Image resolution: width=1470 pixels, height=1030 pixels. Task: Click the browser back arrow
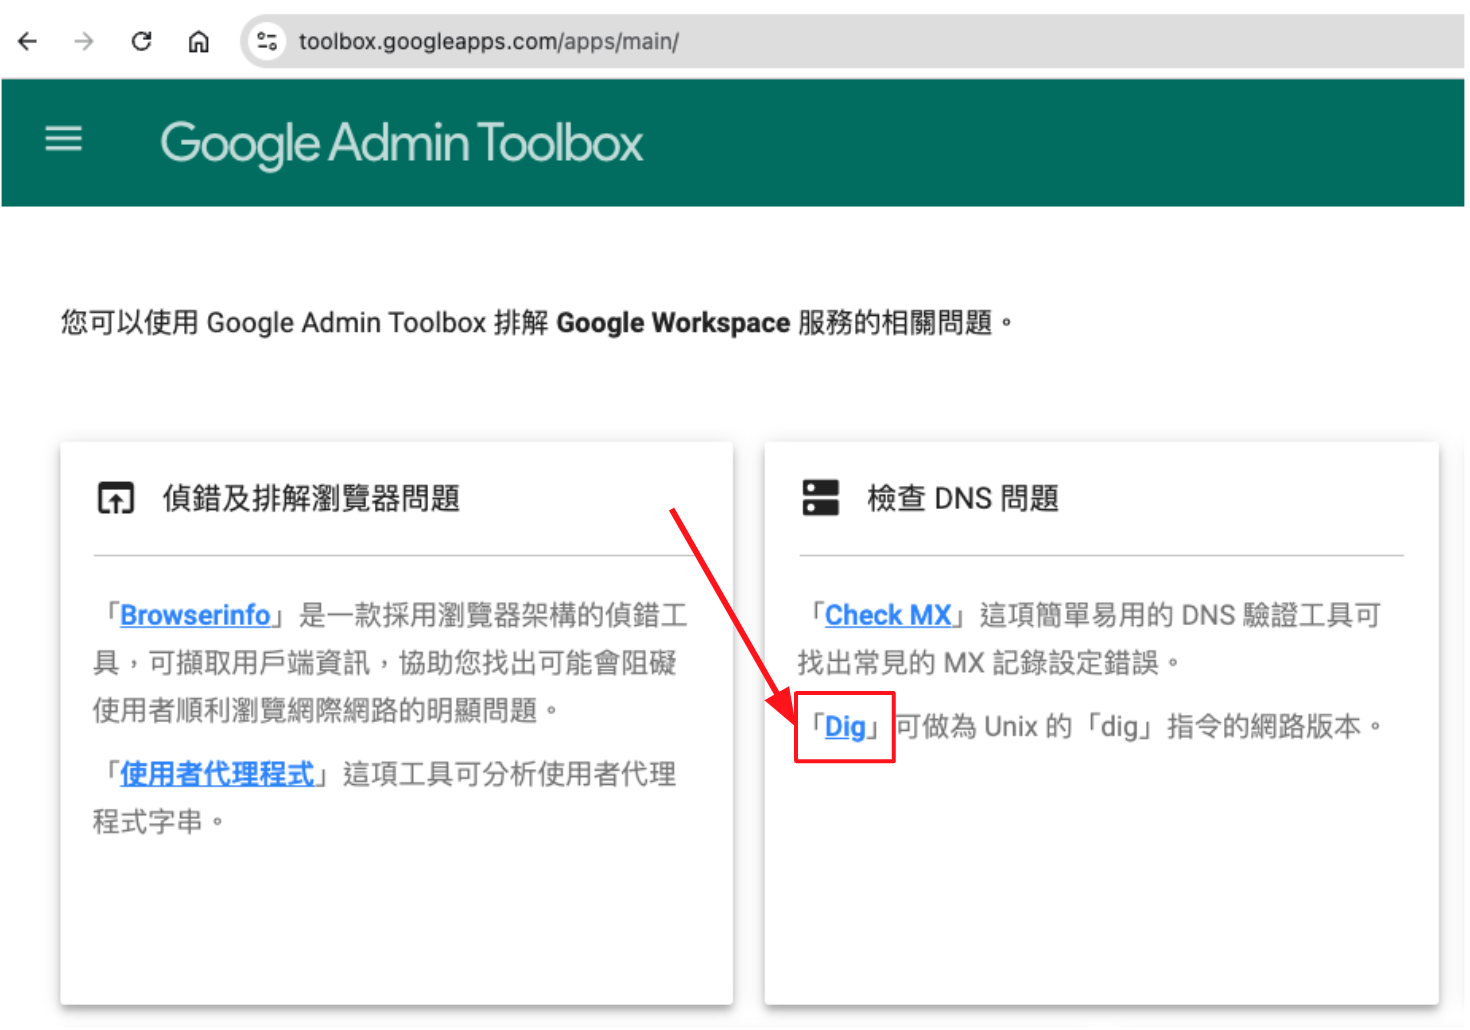click(x=28, y=41)
